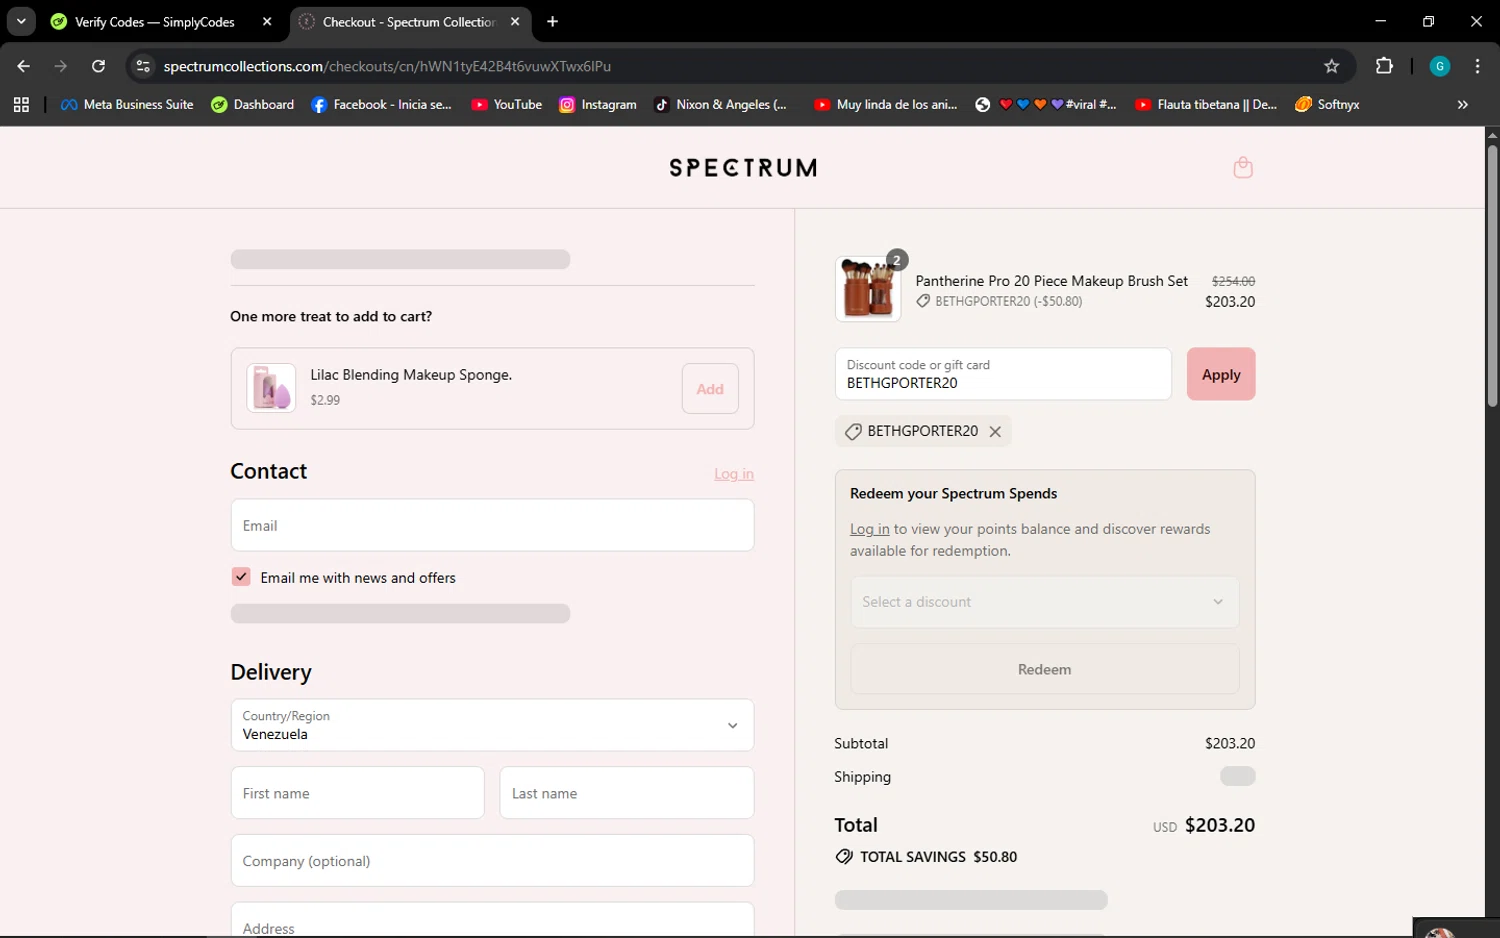Click the Total $203.20 amount
This screenshot has width=1500, height=938.
pos(1219,825)
